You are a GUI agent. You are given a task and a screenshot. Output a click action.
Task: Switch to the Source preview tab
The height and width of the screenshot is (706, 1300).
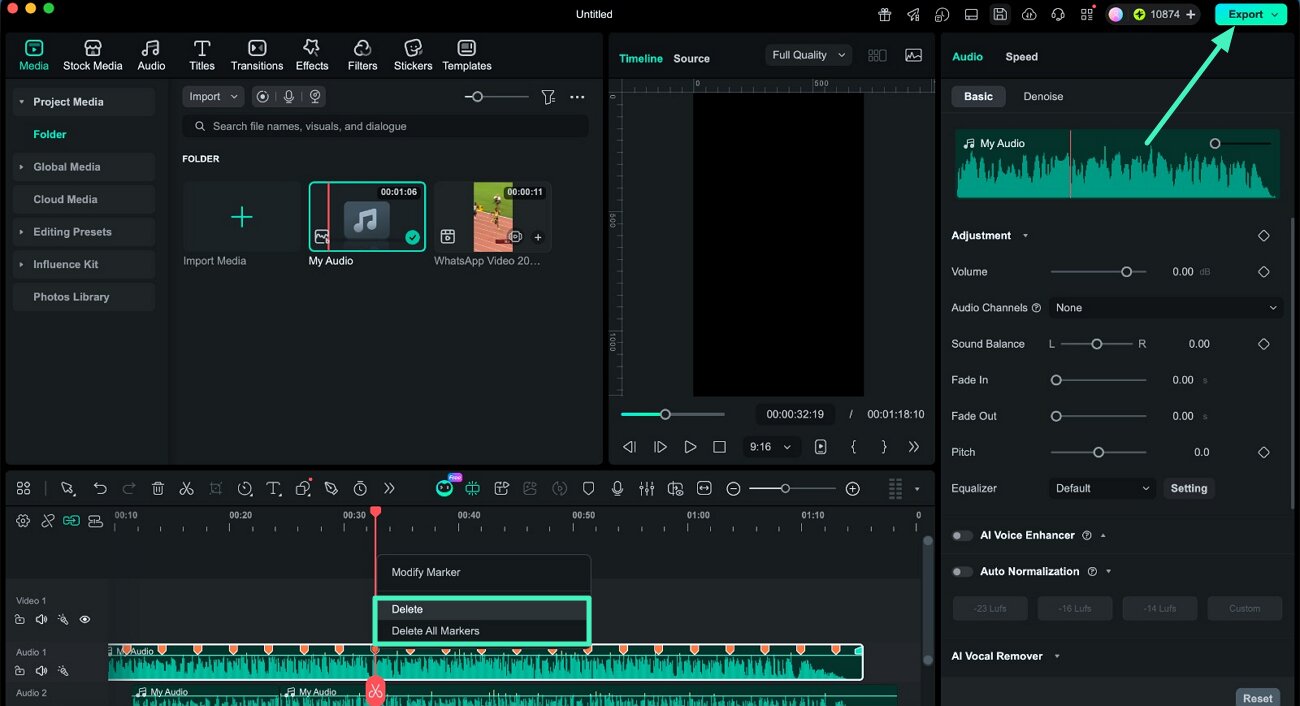coord(691,58)
